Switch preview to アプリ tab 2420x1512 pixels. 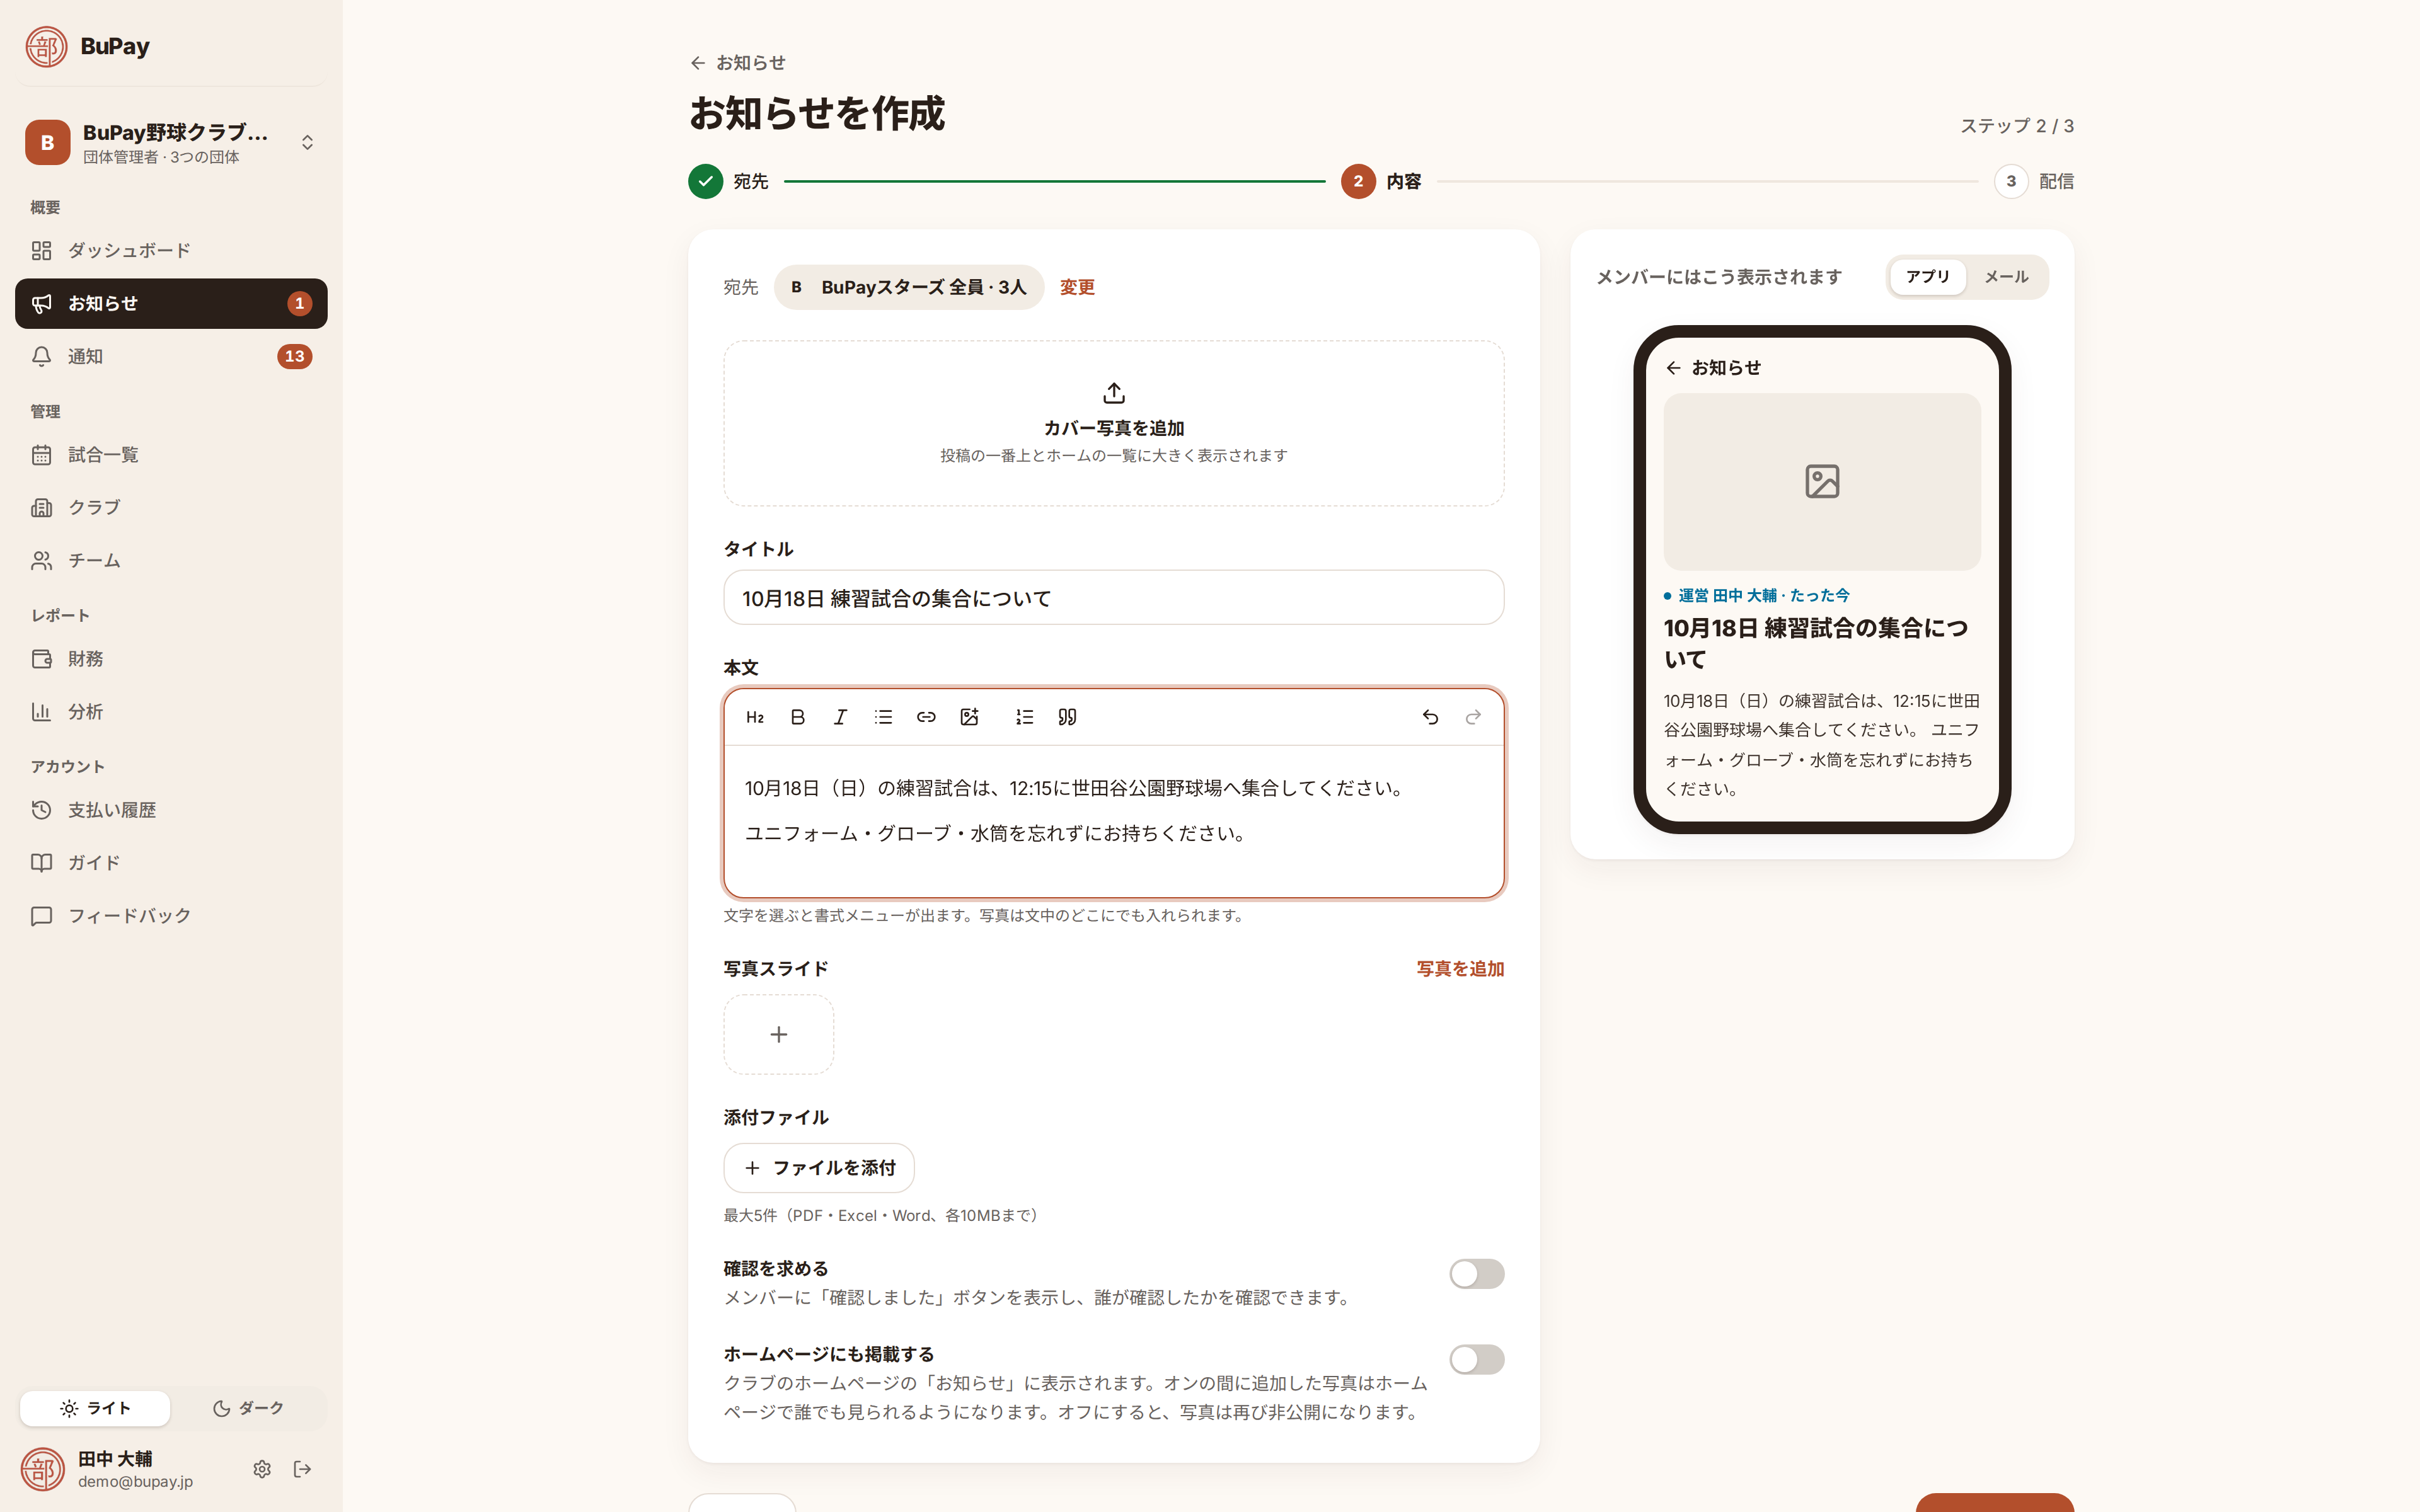pyautogui.click(x=1927, y=277)
